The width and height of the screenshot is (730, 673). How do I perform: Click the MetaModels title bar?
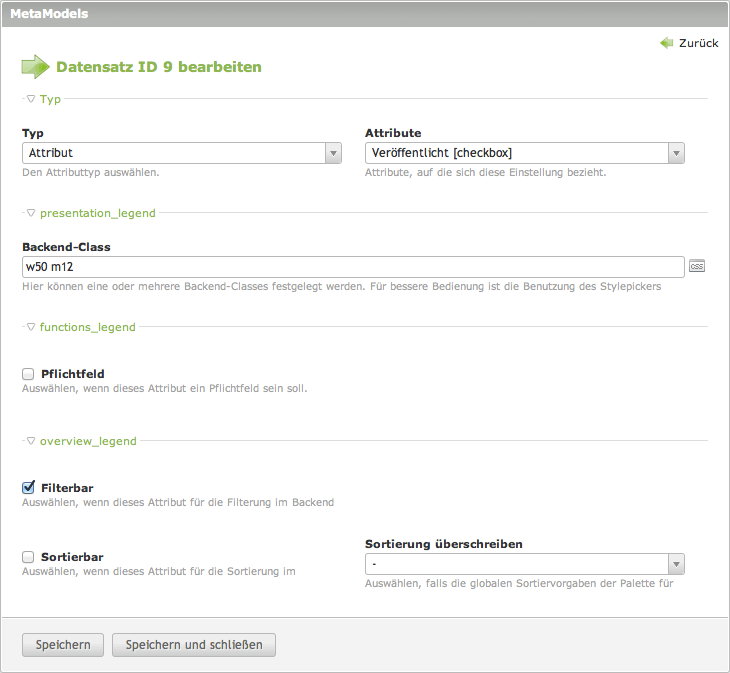(x=364, y=13)
